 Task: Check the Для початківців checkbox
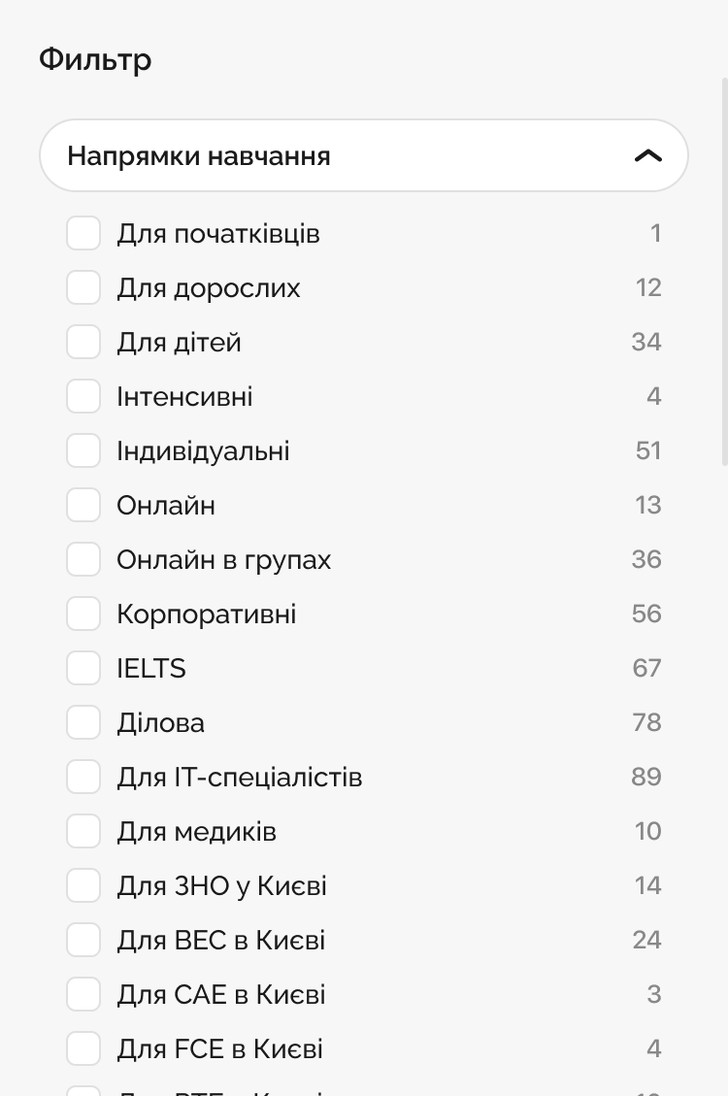(x=83, y=233)
